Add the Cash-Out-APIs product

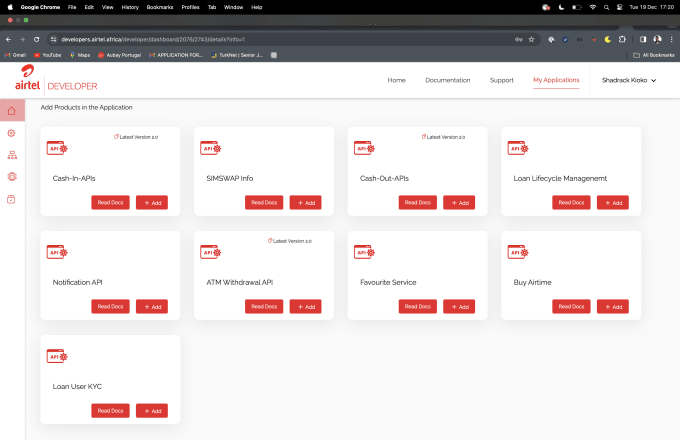click(459, 202)
